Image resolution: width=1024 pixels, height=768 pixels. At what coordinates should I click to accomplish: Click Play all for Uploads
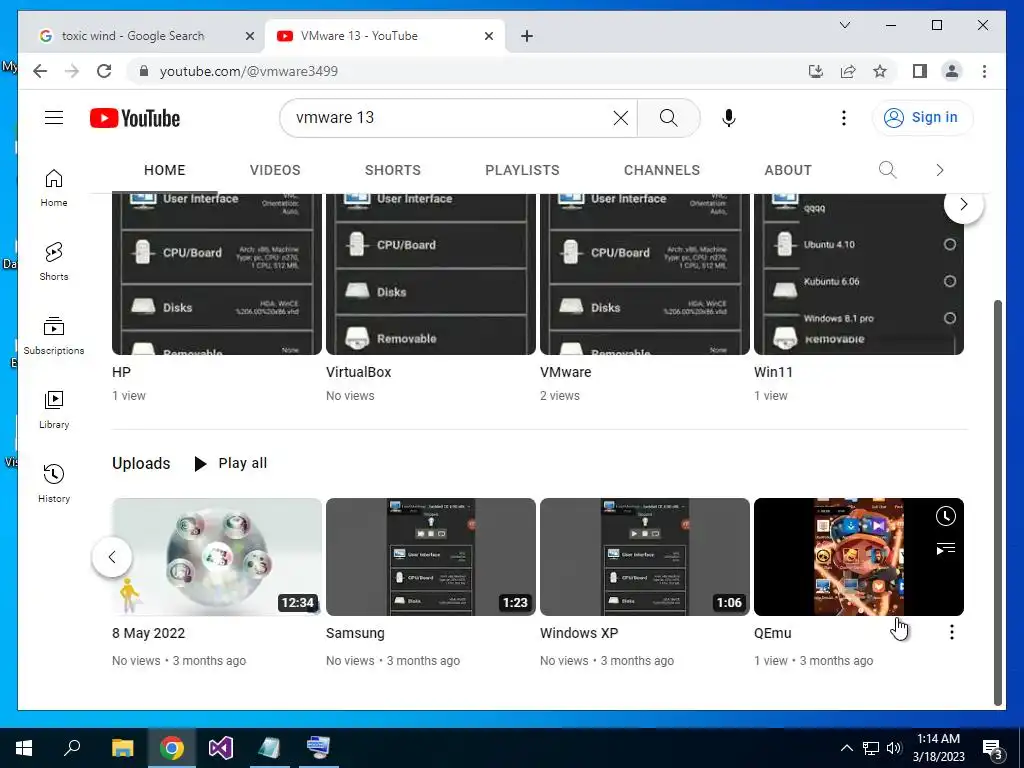[x=231, y=463]
